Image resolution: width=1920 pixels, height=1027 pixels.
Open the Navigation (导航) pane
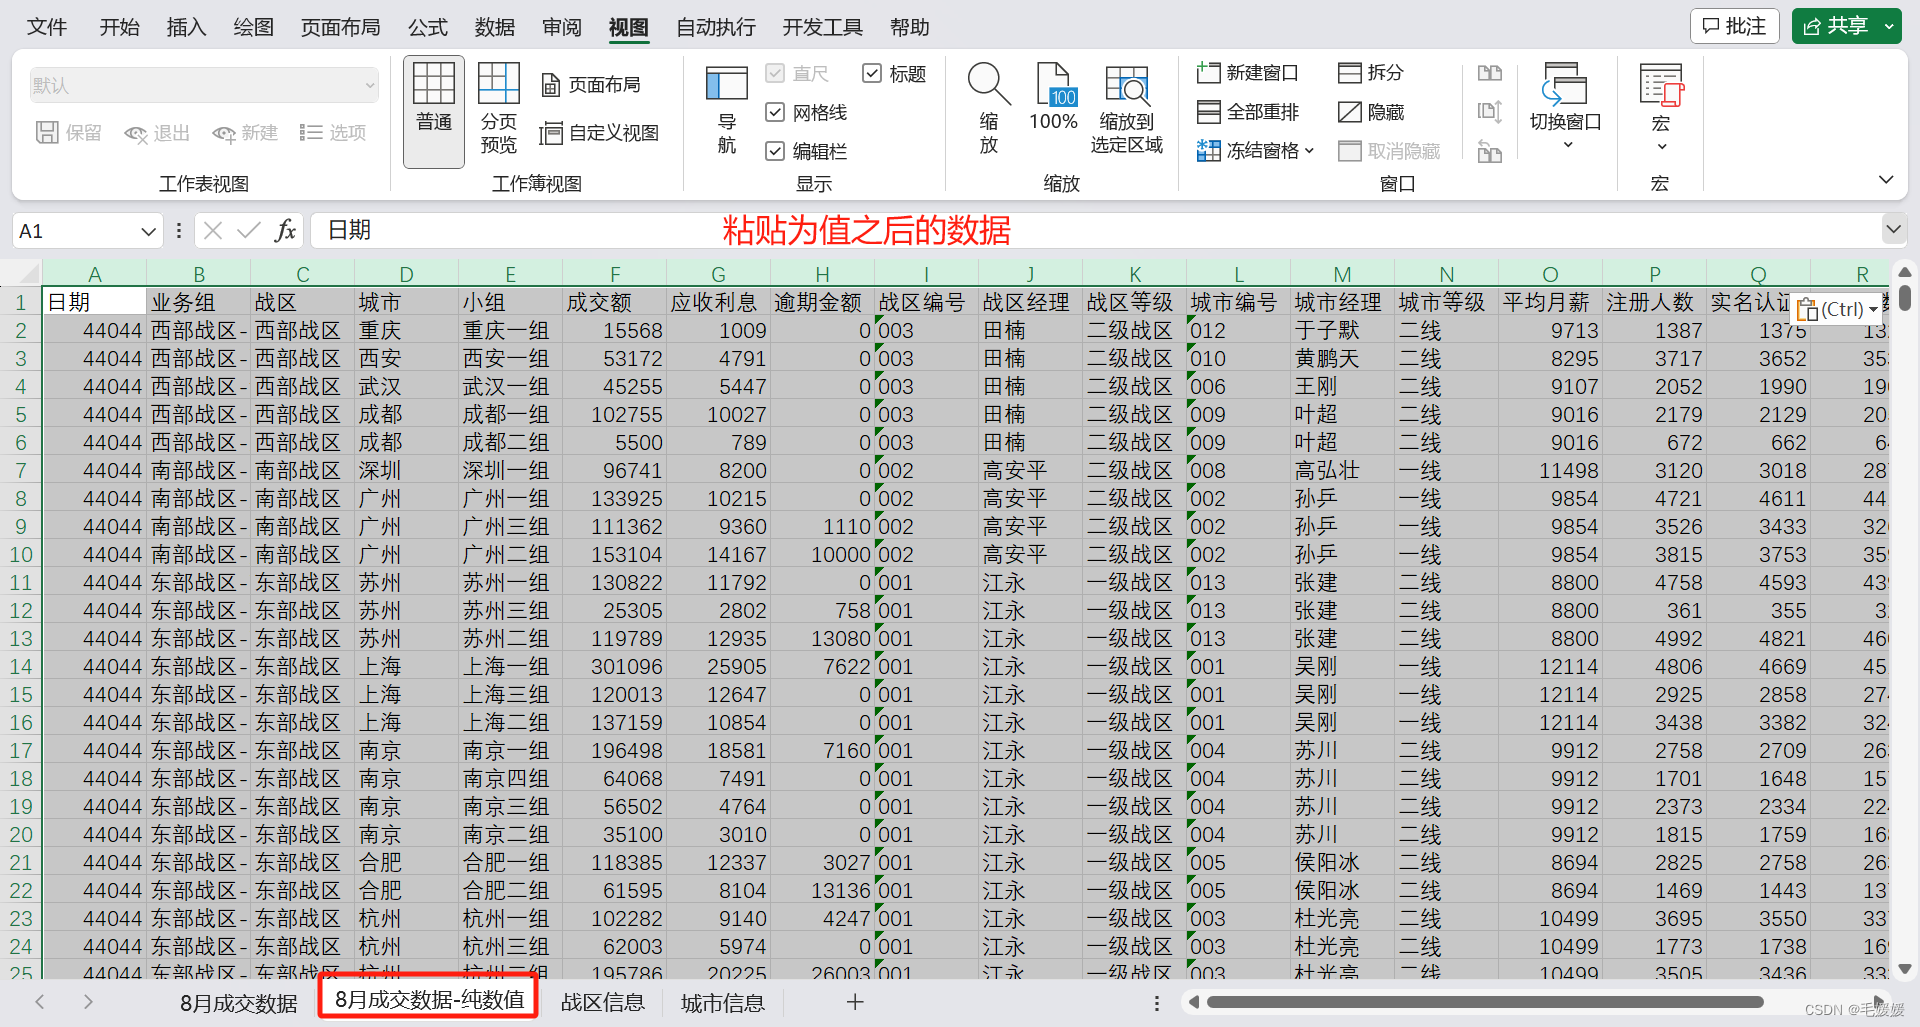pos(727,110)
